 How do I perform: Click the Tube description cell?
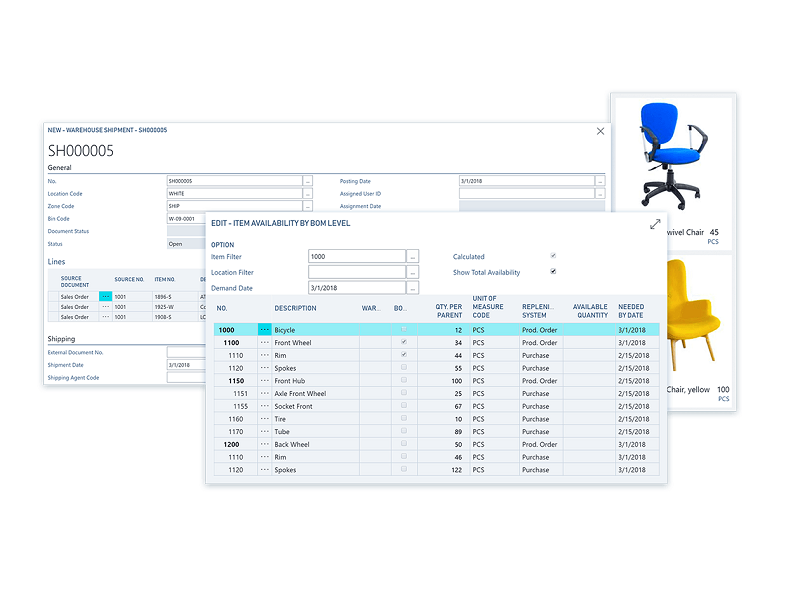315,432
